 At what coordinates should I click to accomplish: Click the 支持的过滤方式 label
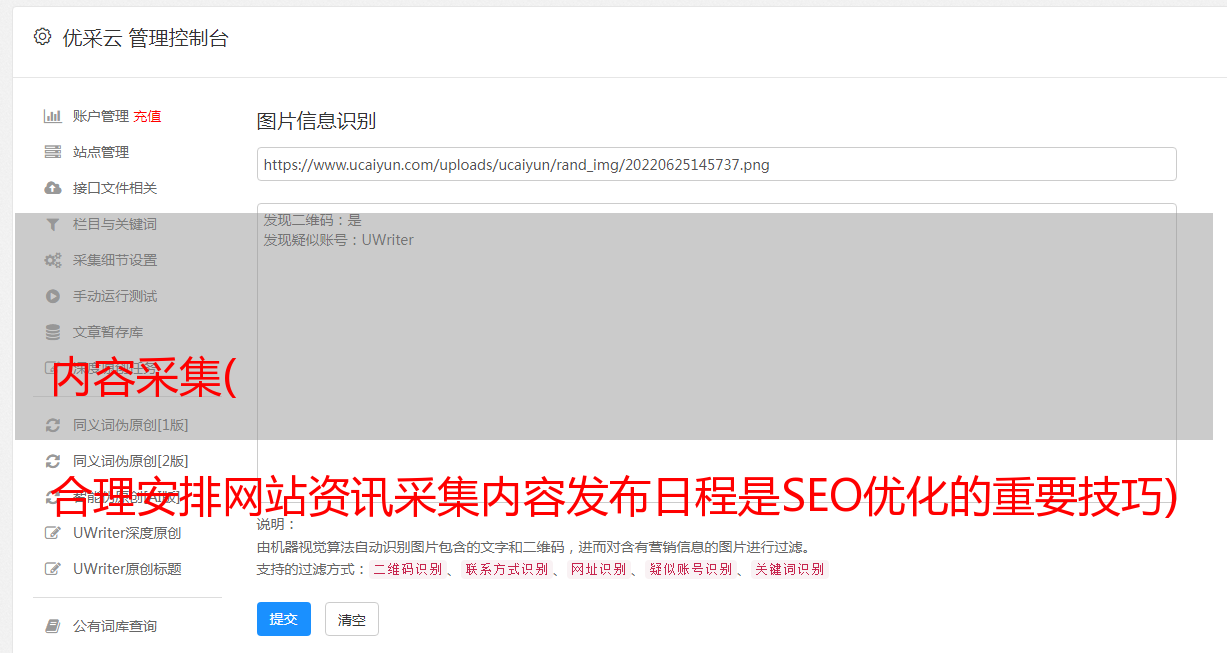[312, 569]
